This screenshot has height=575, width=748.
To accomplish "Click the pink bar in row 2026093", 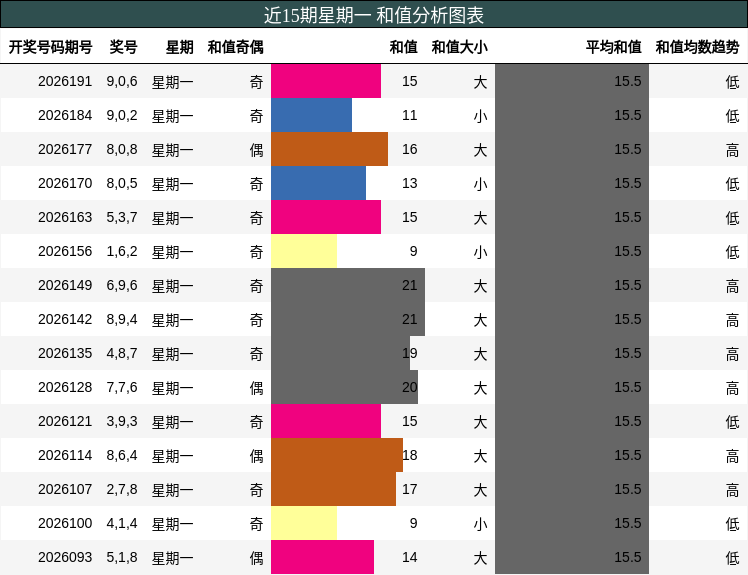I will click(x=322, y=557).
